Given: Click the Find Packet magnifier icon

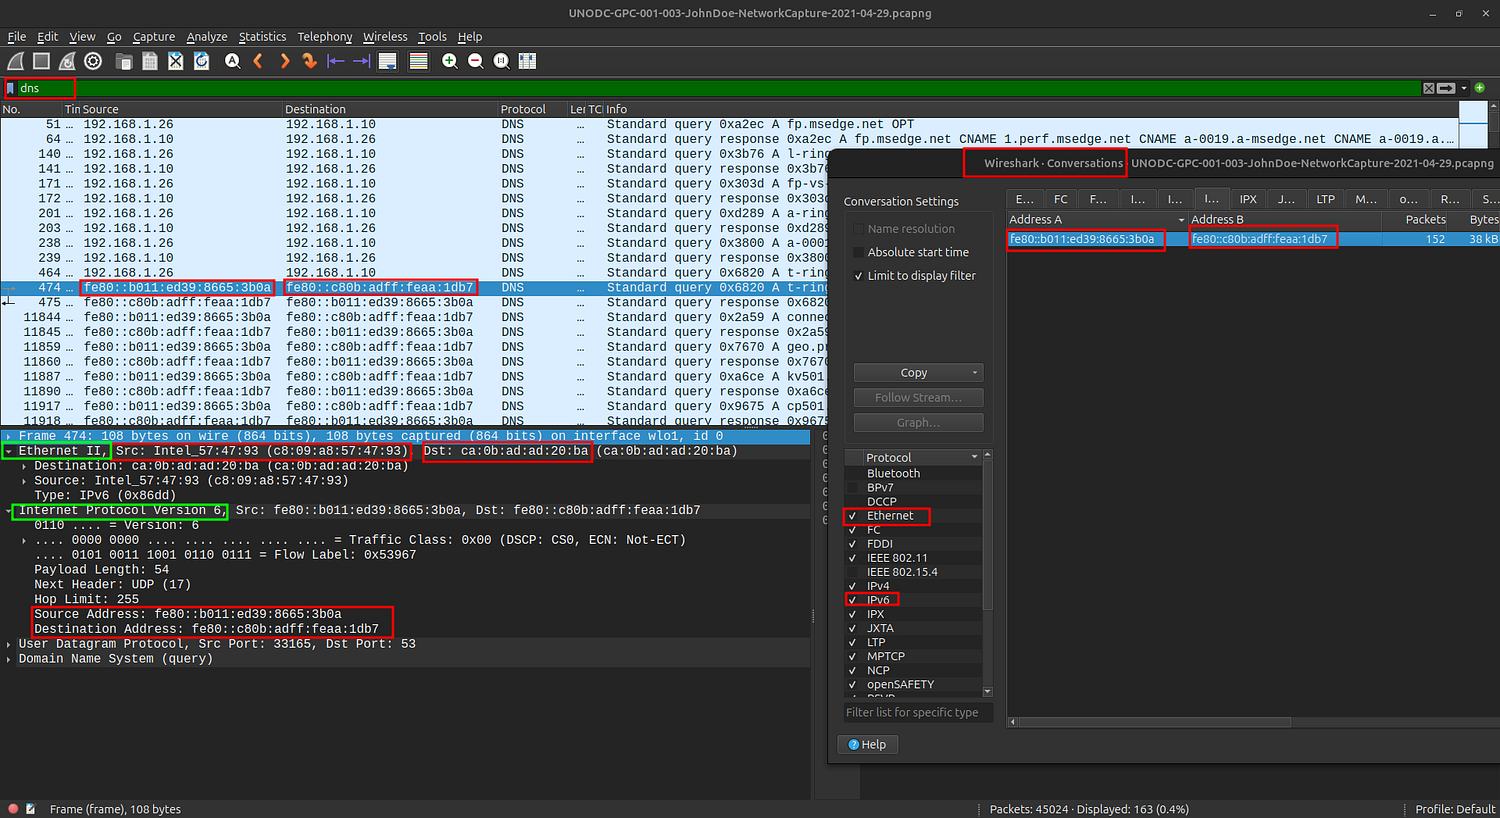Looking at the screenshot, I should (x=232, y=62).
